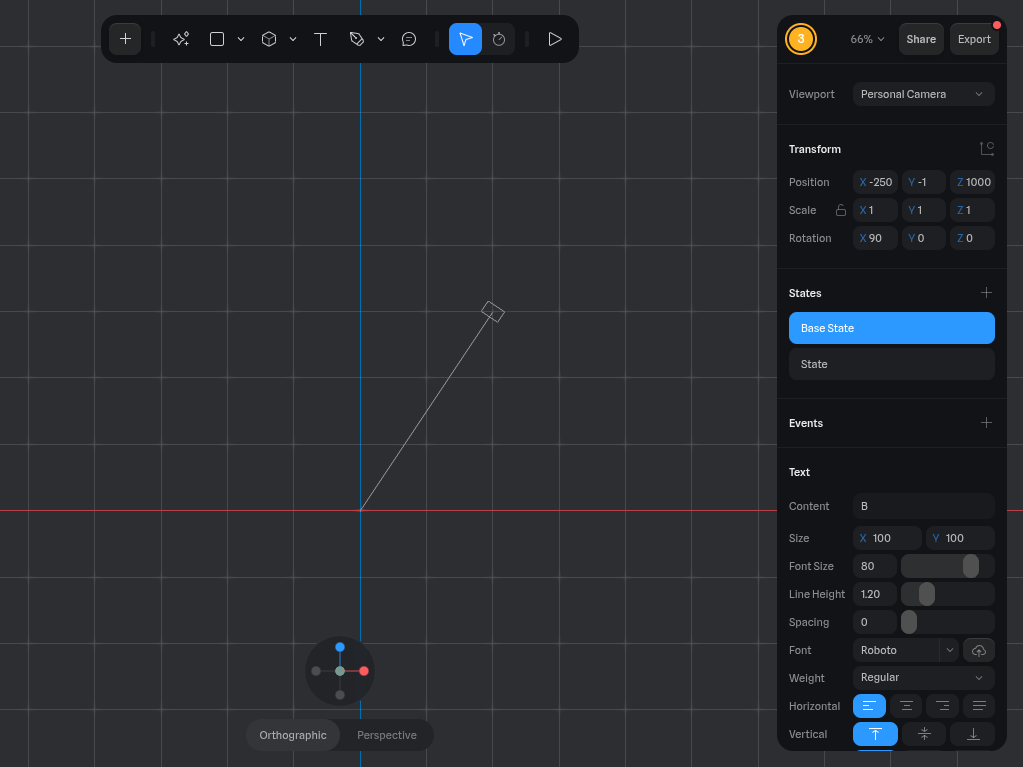The image size is (1023, 767).
Task: Click the bottom gray gizmo handle
Action: click(x=340, y=695)
